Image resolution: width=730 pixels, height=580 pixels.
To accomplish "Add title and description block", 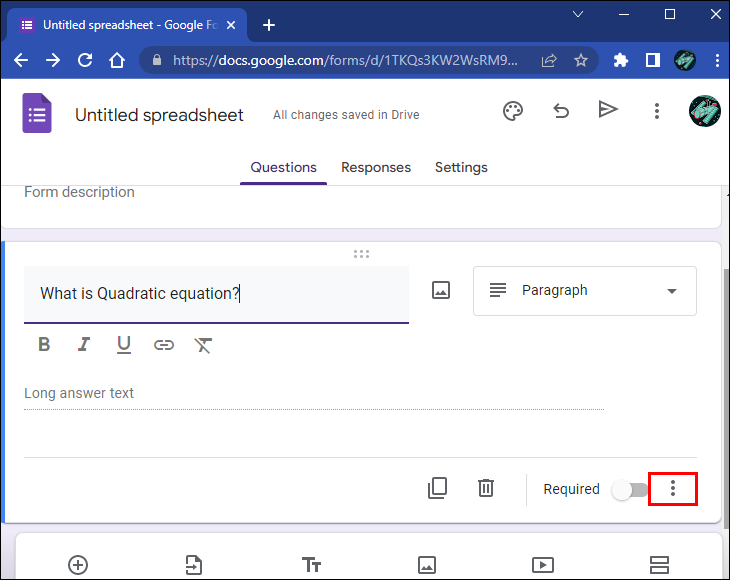I will (x=311, y=565).
